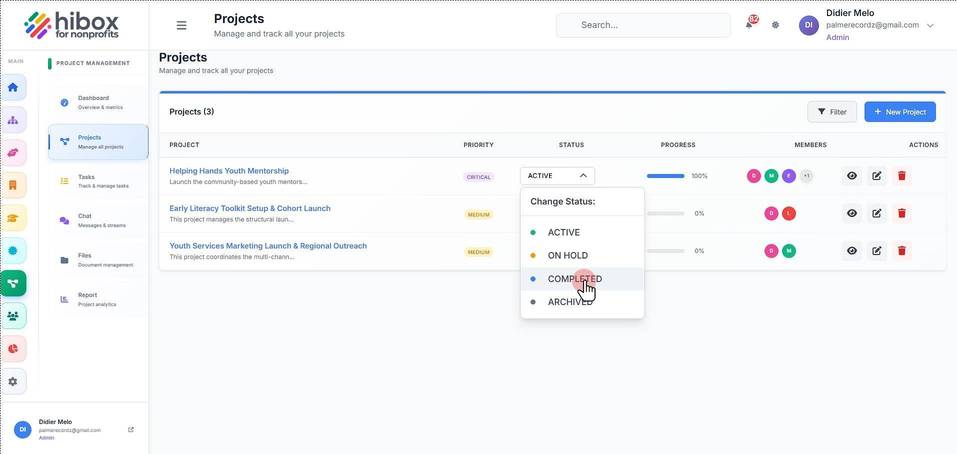View the Early Literacy Toolkit project eye icon
Image resolution: width=957 pixels, height=454 pixels.
point(852,214)
